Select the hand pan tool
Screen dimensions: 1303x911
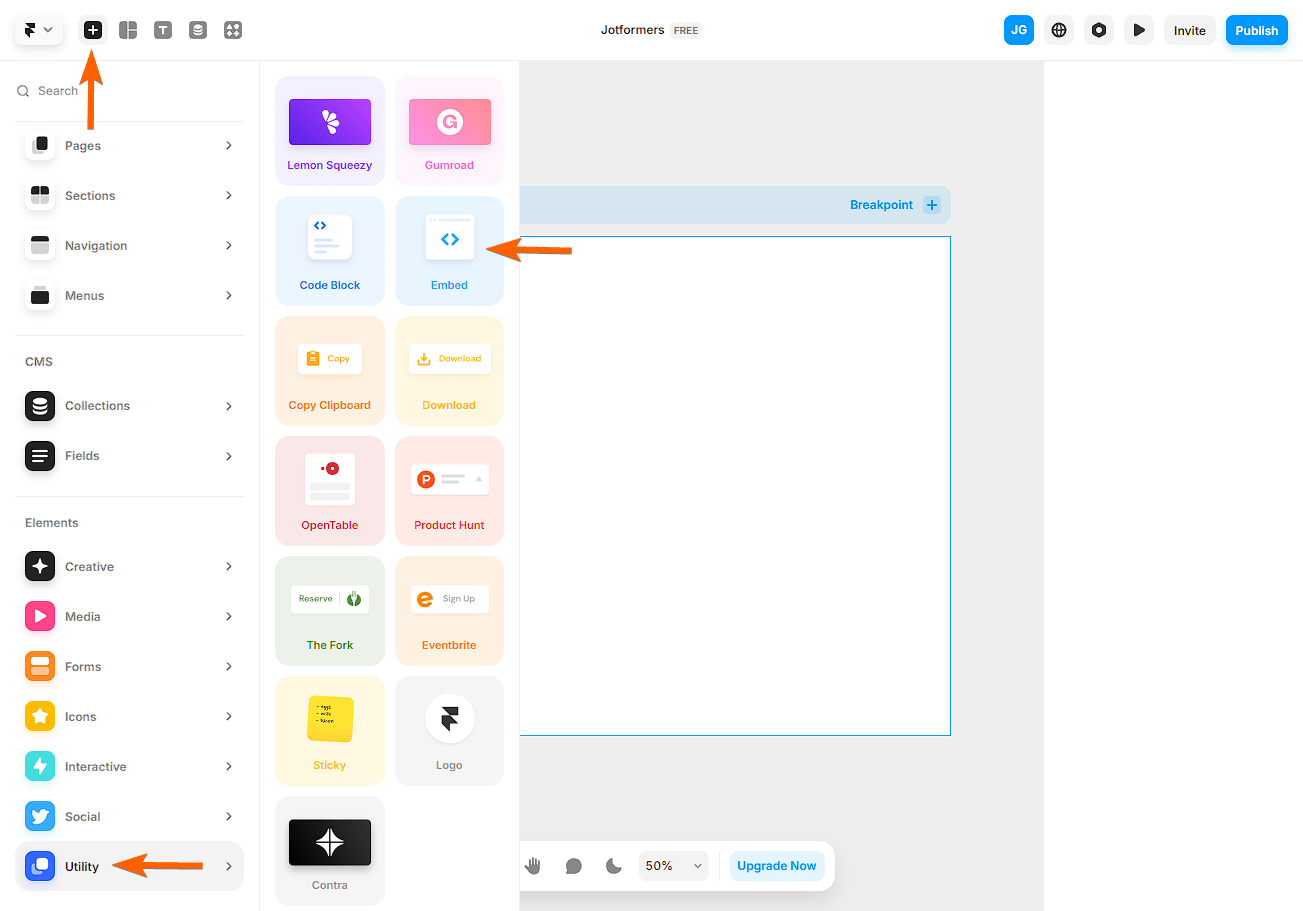pyautogui.click(x=533, y=866)
